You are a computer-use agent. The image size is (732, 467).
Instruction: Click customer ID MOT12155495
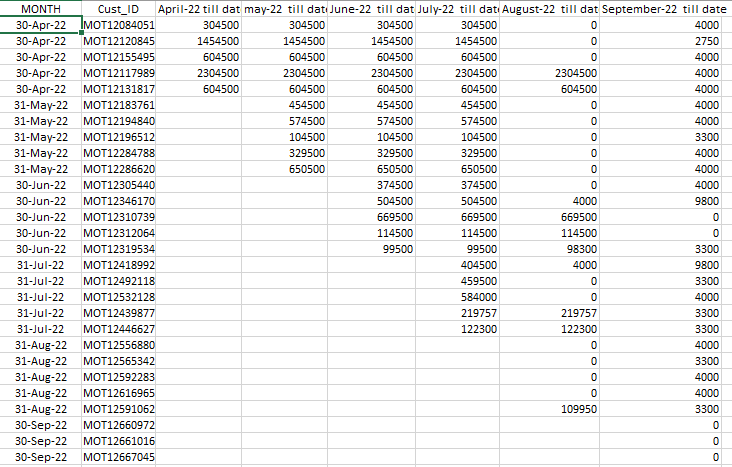[119, 57]
